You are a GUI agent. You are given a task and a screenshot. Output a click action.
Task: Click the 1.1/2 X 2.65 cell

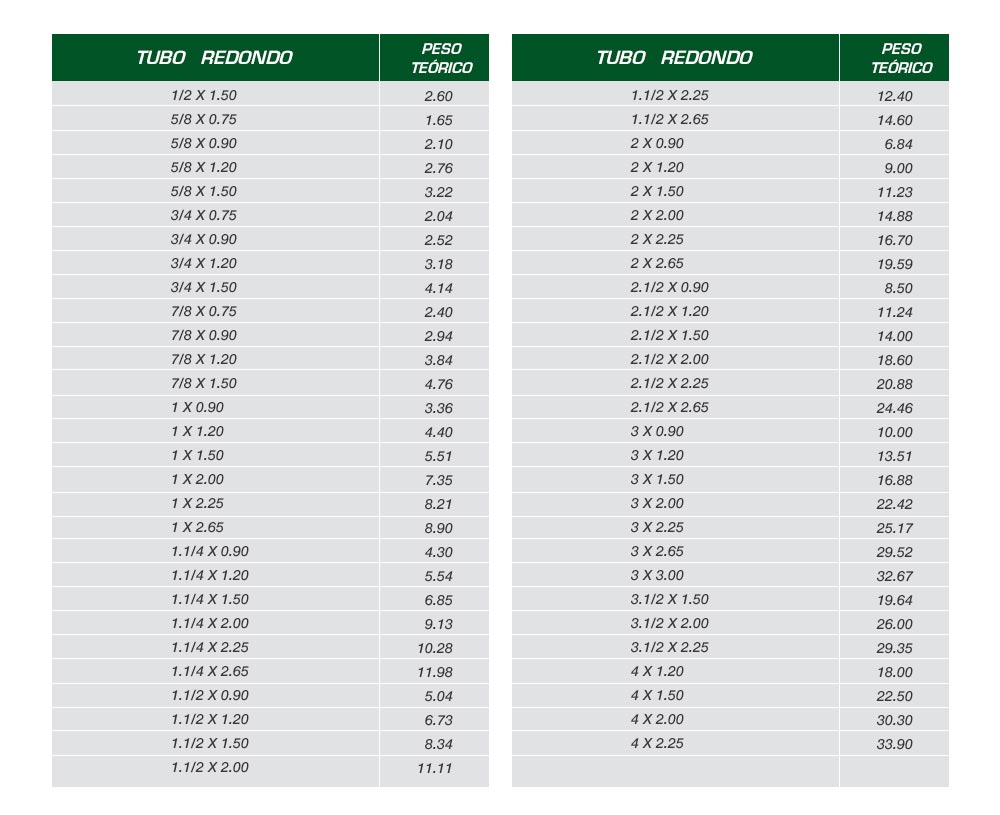[670, 119]
